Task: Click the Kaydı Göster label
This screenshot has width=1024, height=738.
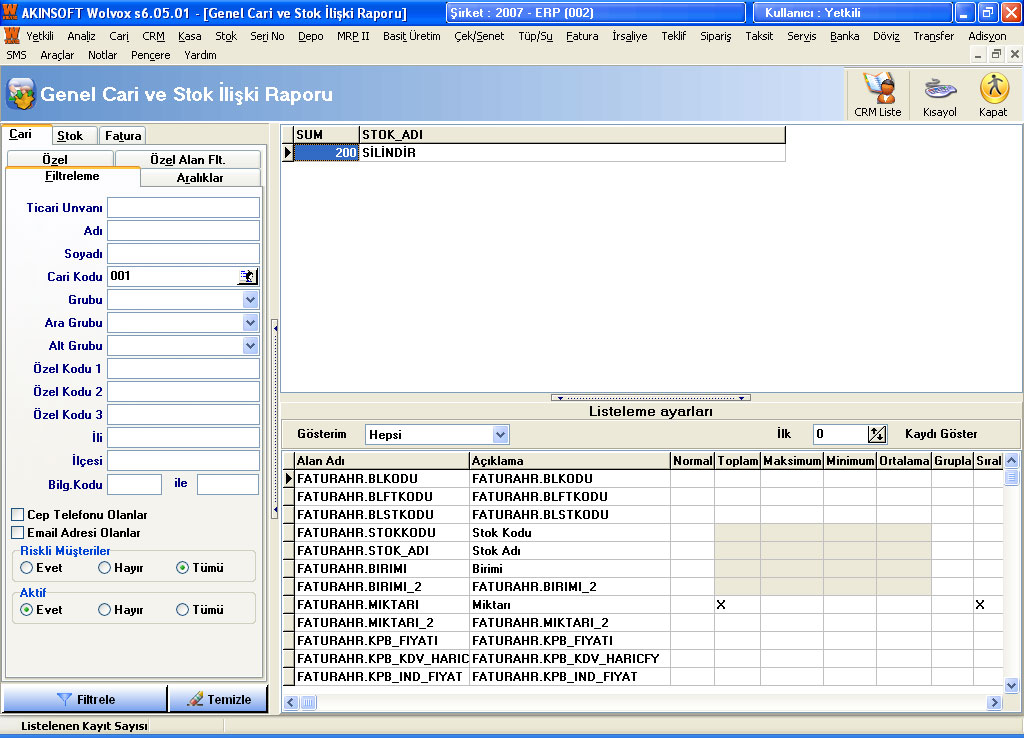Action: pos(941,434)
